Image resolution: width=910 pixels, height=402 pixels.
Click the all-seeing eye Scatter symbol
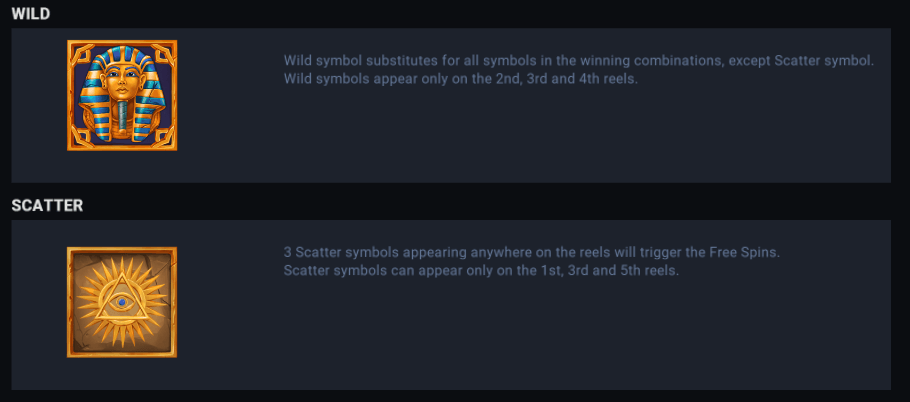pyautogui.click(x=122, y=302)
